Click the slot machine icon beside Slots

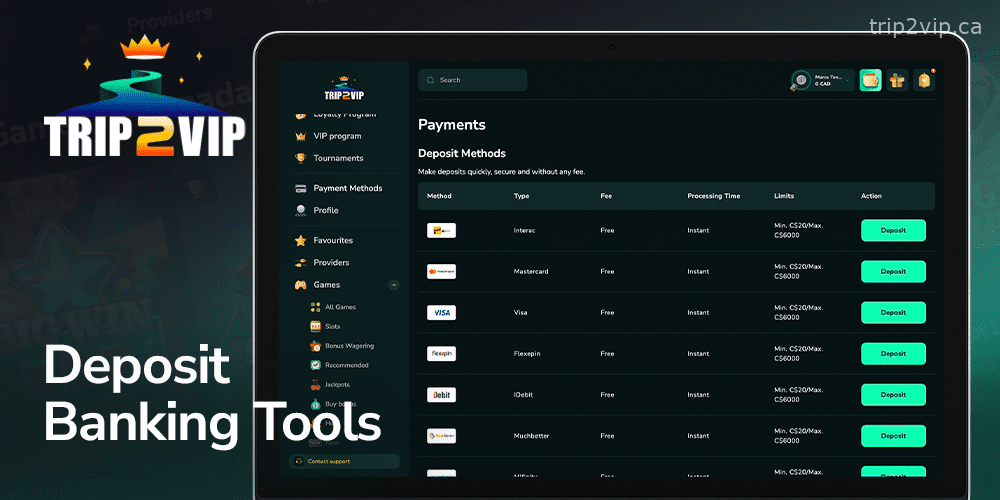(315, 326)
